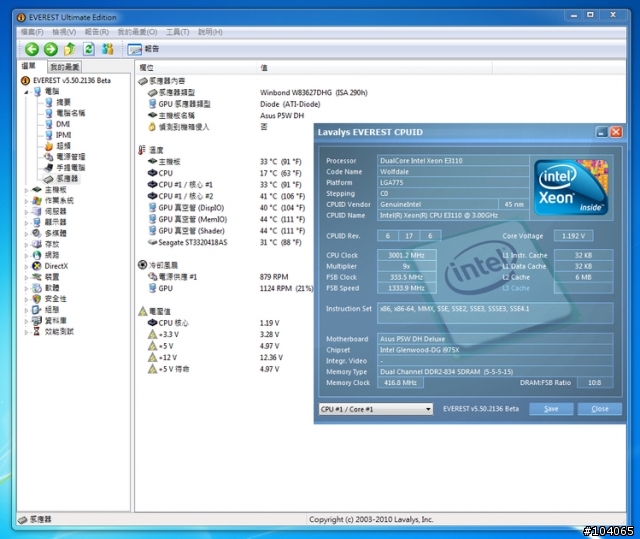The height and width of the screenshot is (539, 640).
Task: Open the 報告 report toolbar button
Action: 143,49
